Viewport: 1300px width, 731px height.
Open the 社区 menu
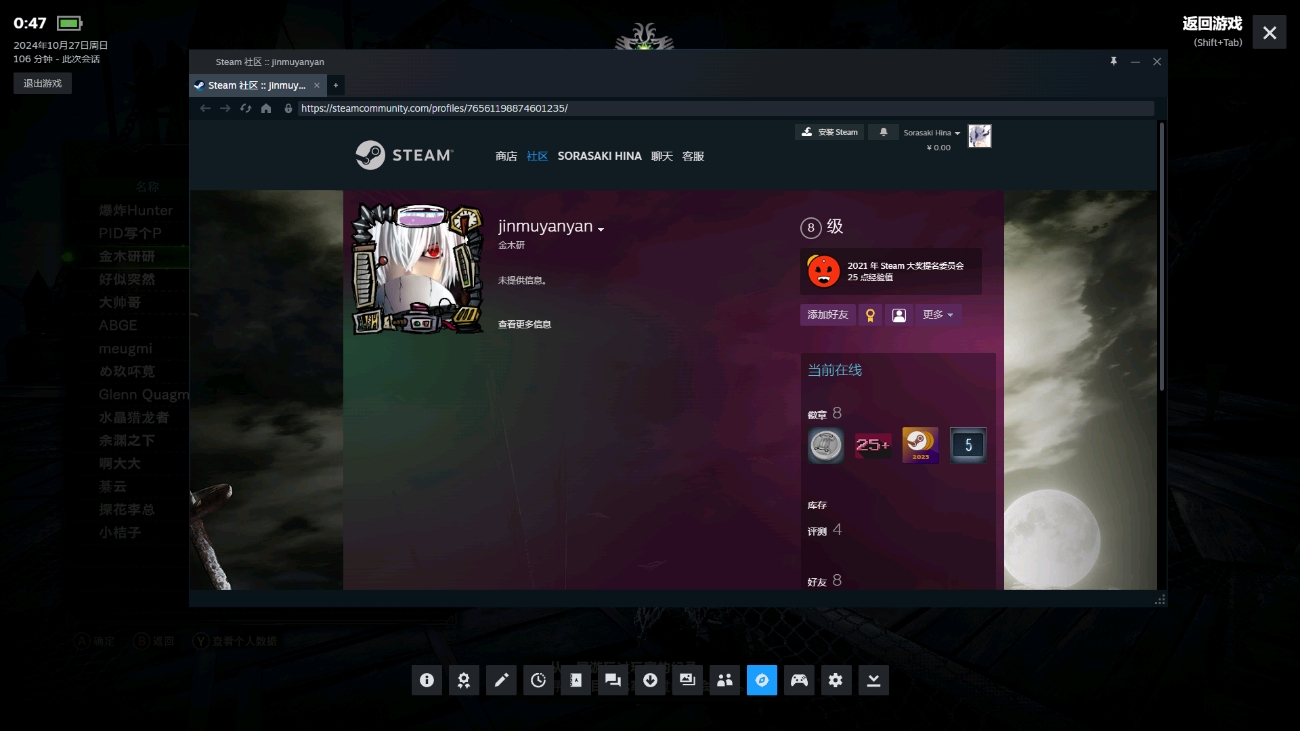click(537, 156)
